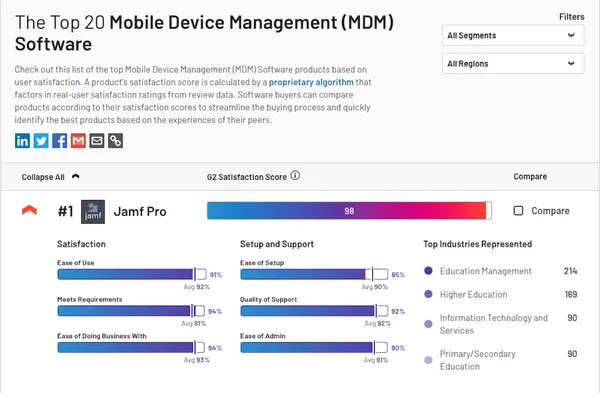The height and width of the screenshot is (393, 600).
Task: Share the list on LinkedIn
Action: [x=22, y=141]
